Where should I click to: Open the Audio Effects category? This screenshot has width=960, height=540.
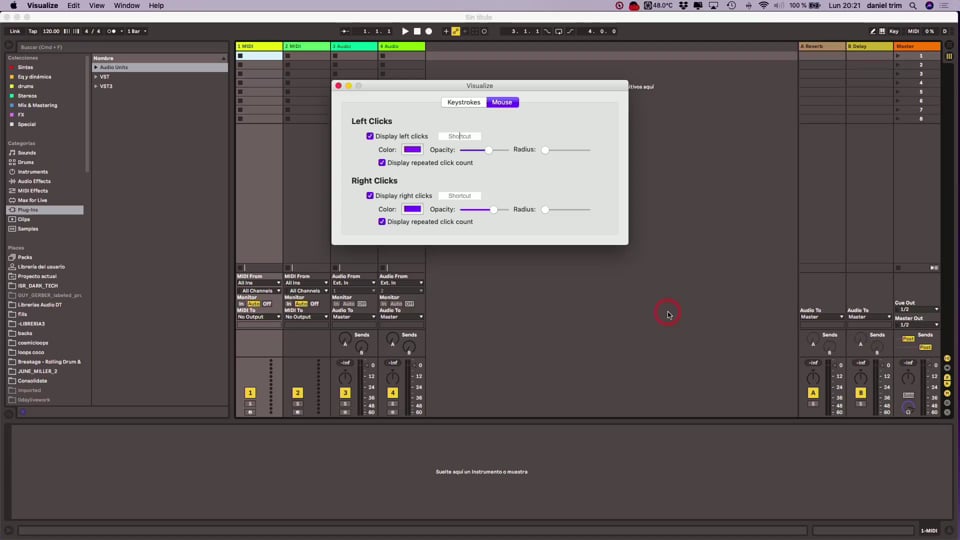point(30,181)
